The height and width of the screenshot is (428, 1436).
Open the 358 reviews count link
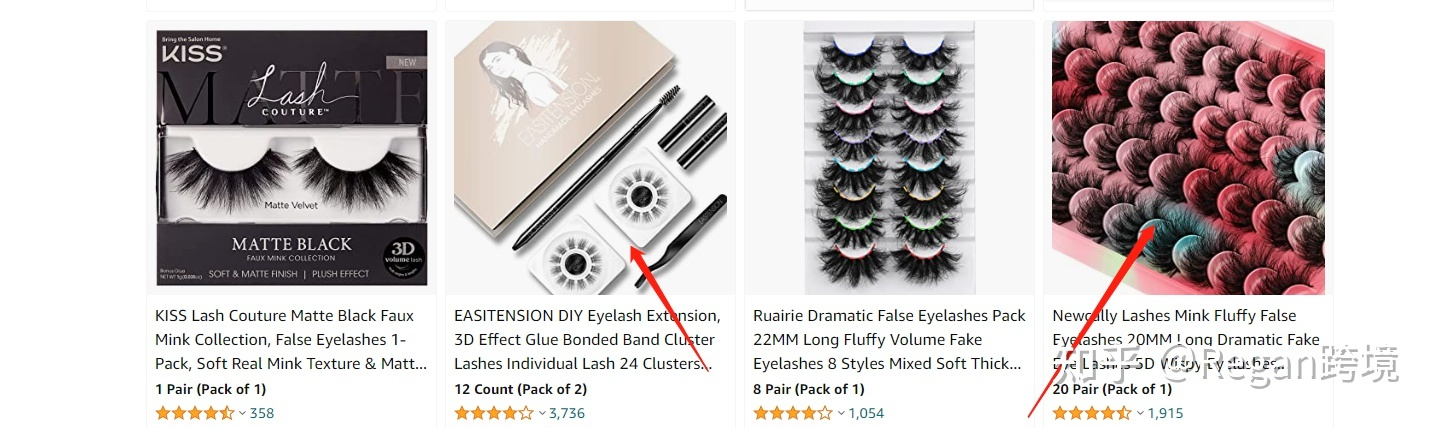pos(262,413)
